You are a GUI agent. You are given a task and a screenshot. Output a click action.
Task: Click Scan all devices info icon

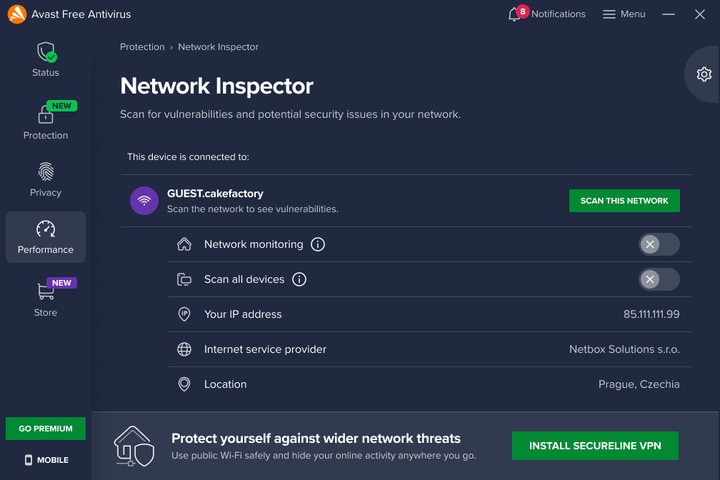click(x=299, y=279)
